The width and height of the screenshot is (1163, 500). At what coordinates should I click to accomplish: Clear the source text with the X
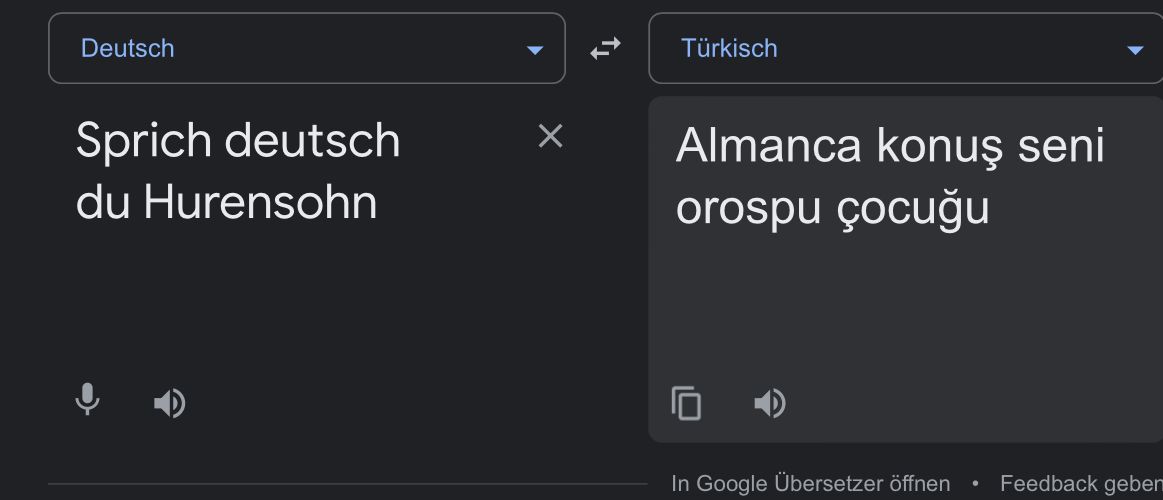550,137
